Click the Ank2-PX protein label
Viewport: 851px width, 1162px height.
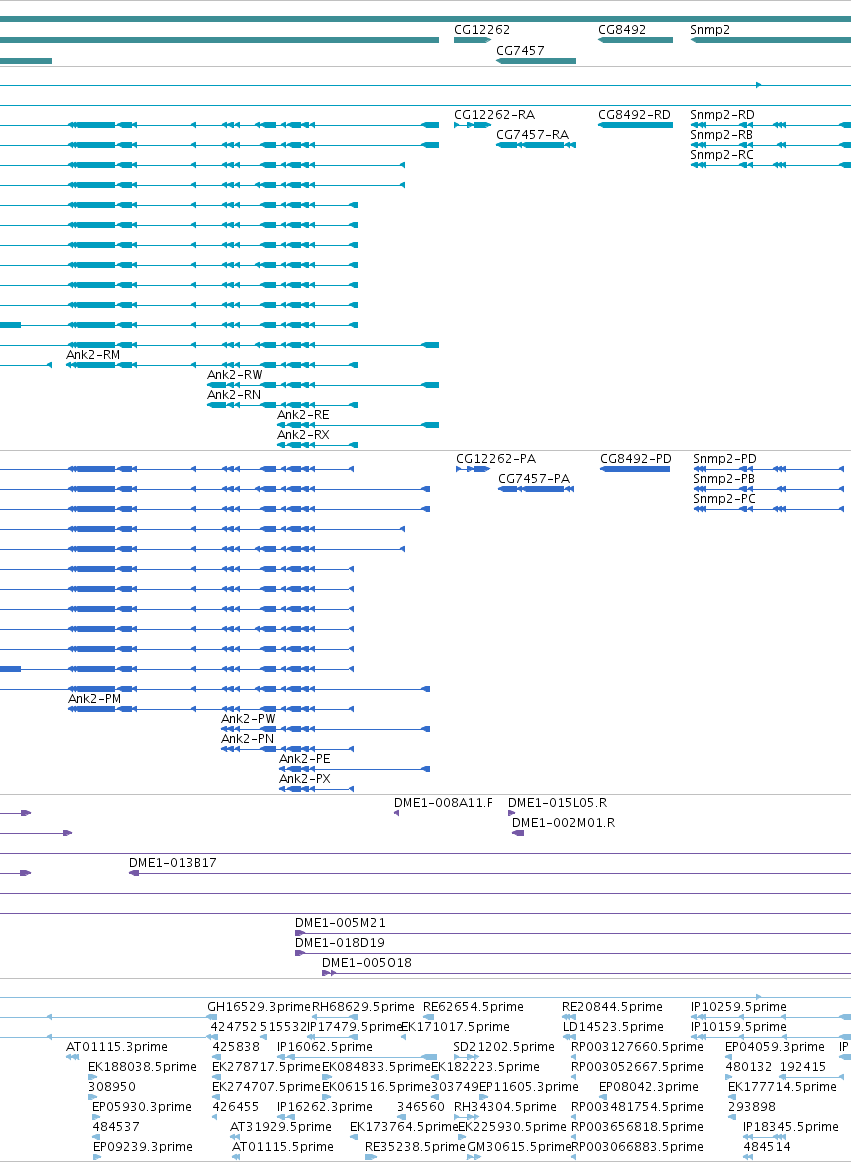tap(305, 779)
